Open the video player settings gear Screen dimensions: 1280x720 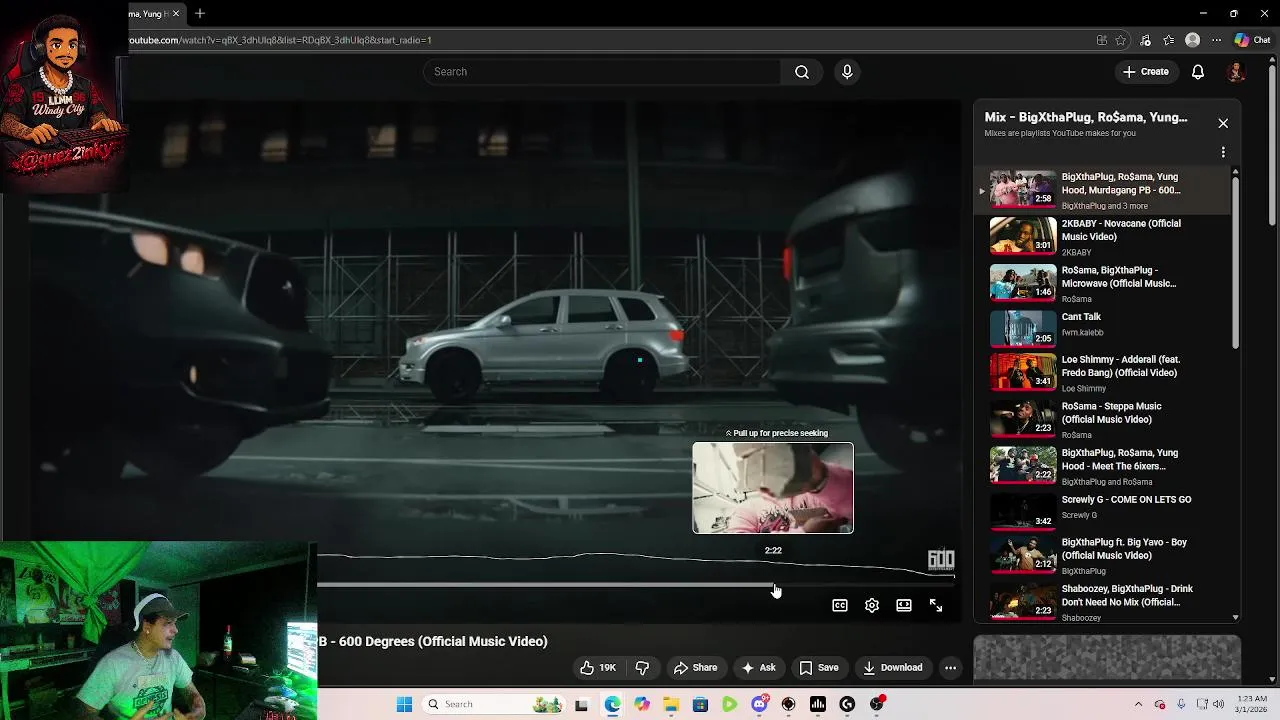[872, 605]
